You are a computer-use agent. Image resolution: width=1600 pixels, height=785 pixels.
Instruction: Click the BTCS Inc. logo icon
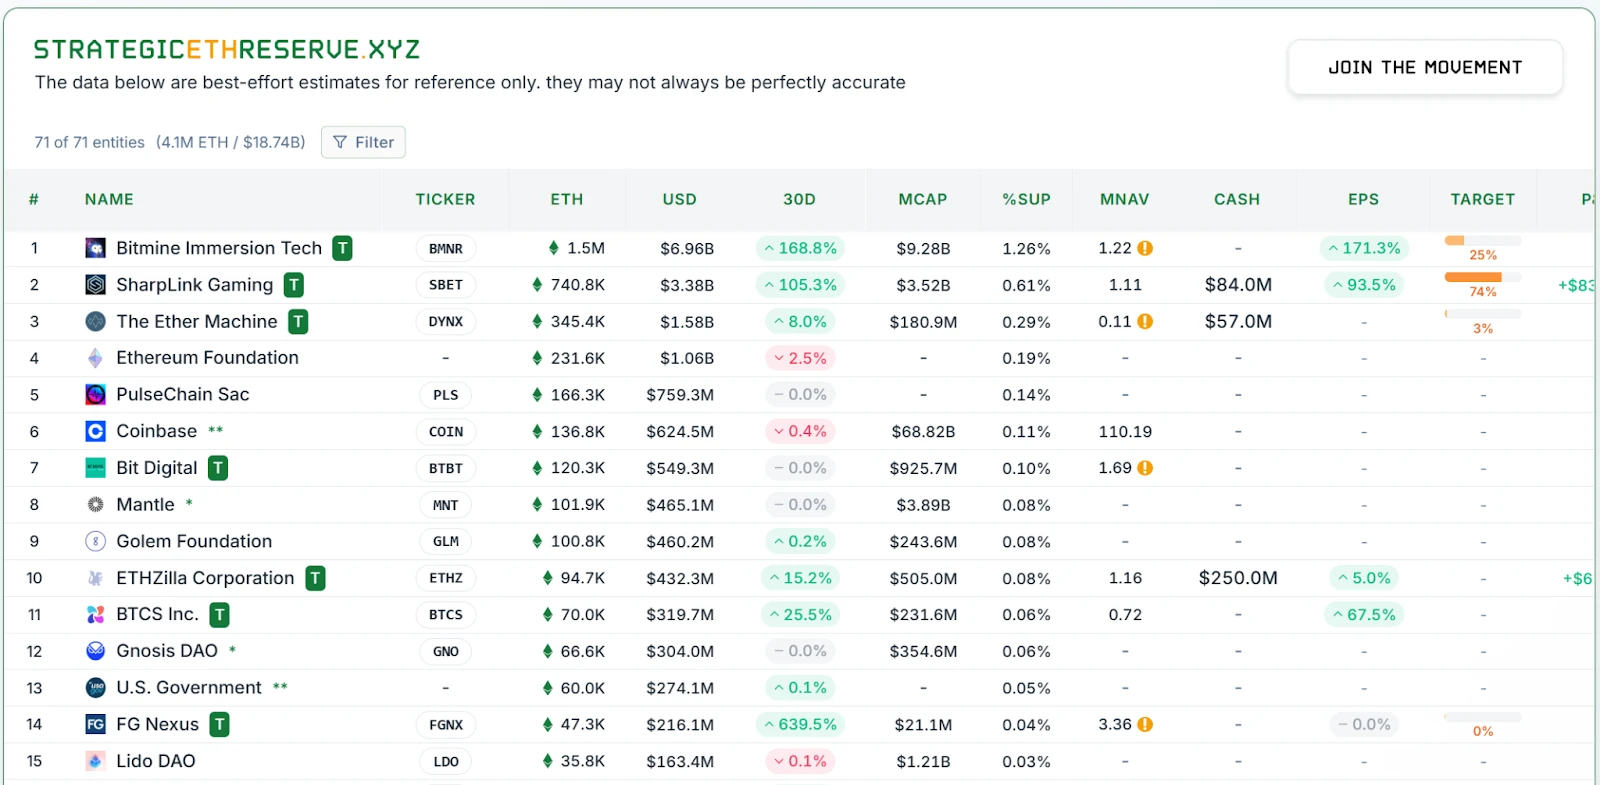click(x=95, y=614)
